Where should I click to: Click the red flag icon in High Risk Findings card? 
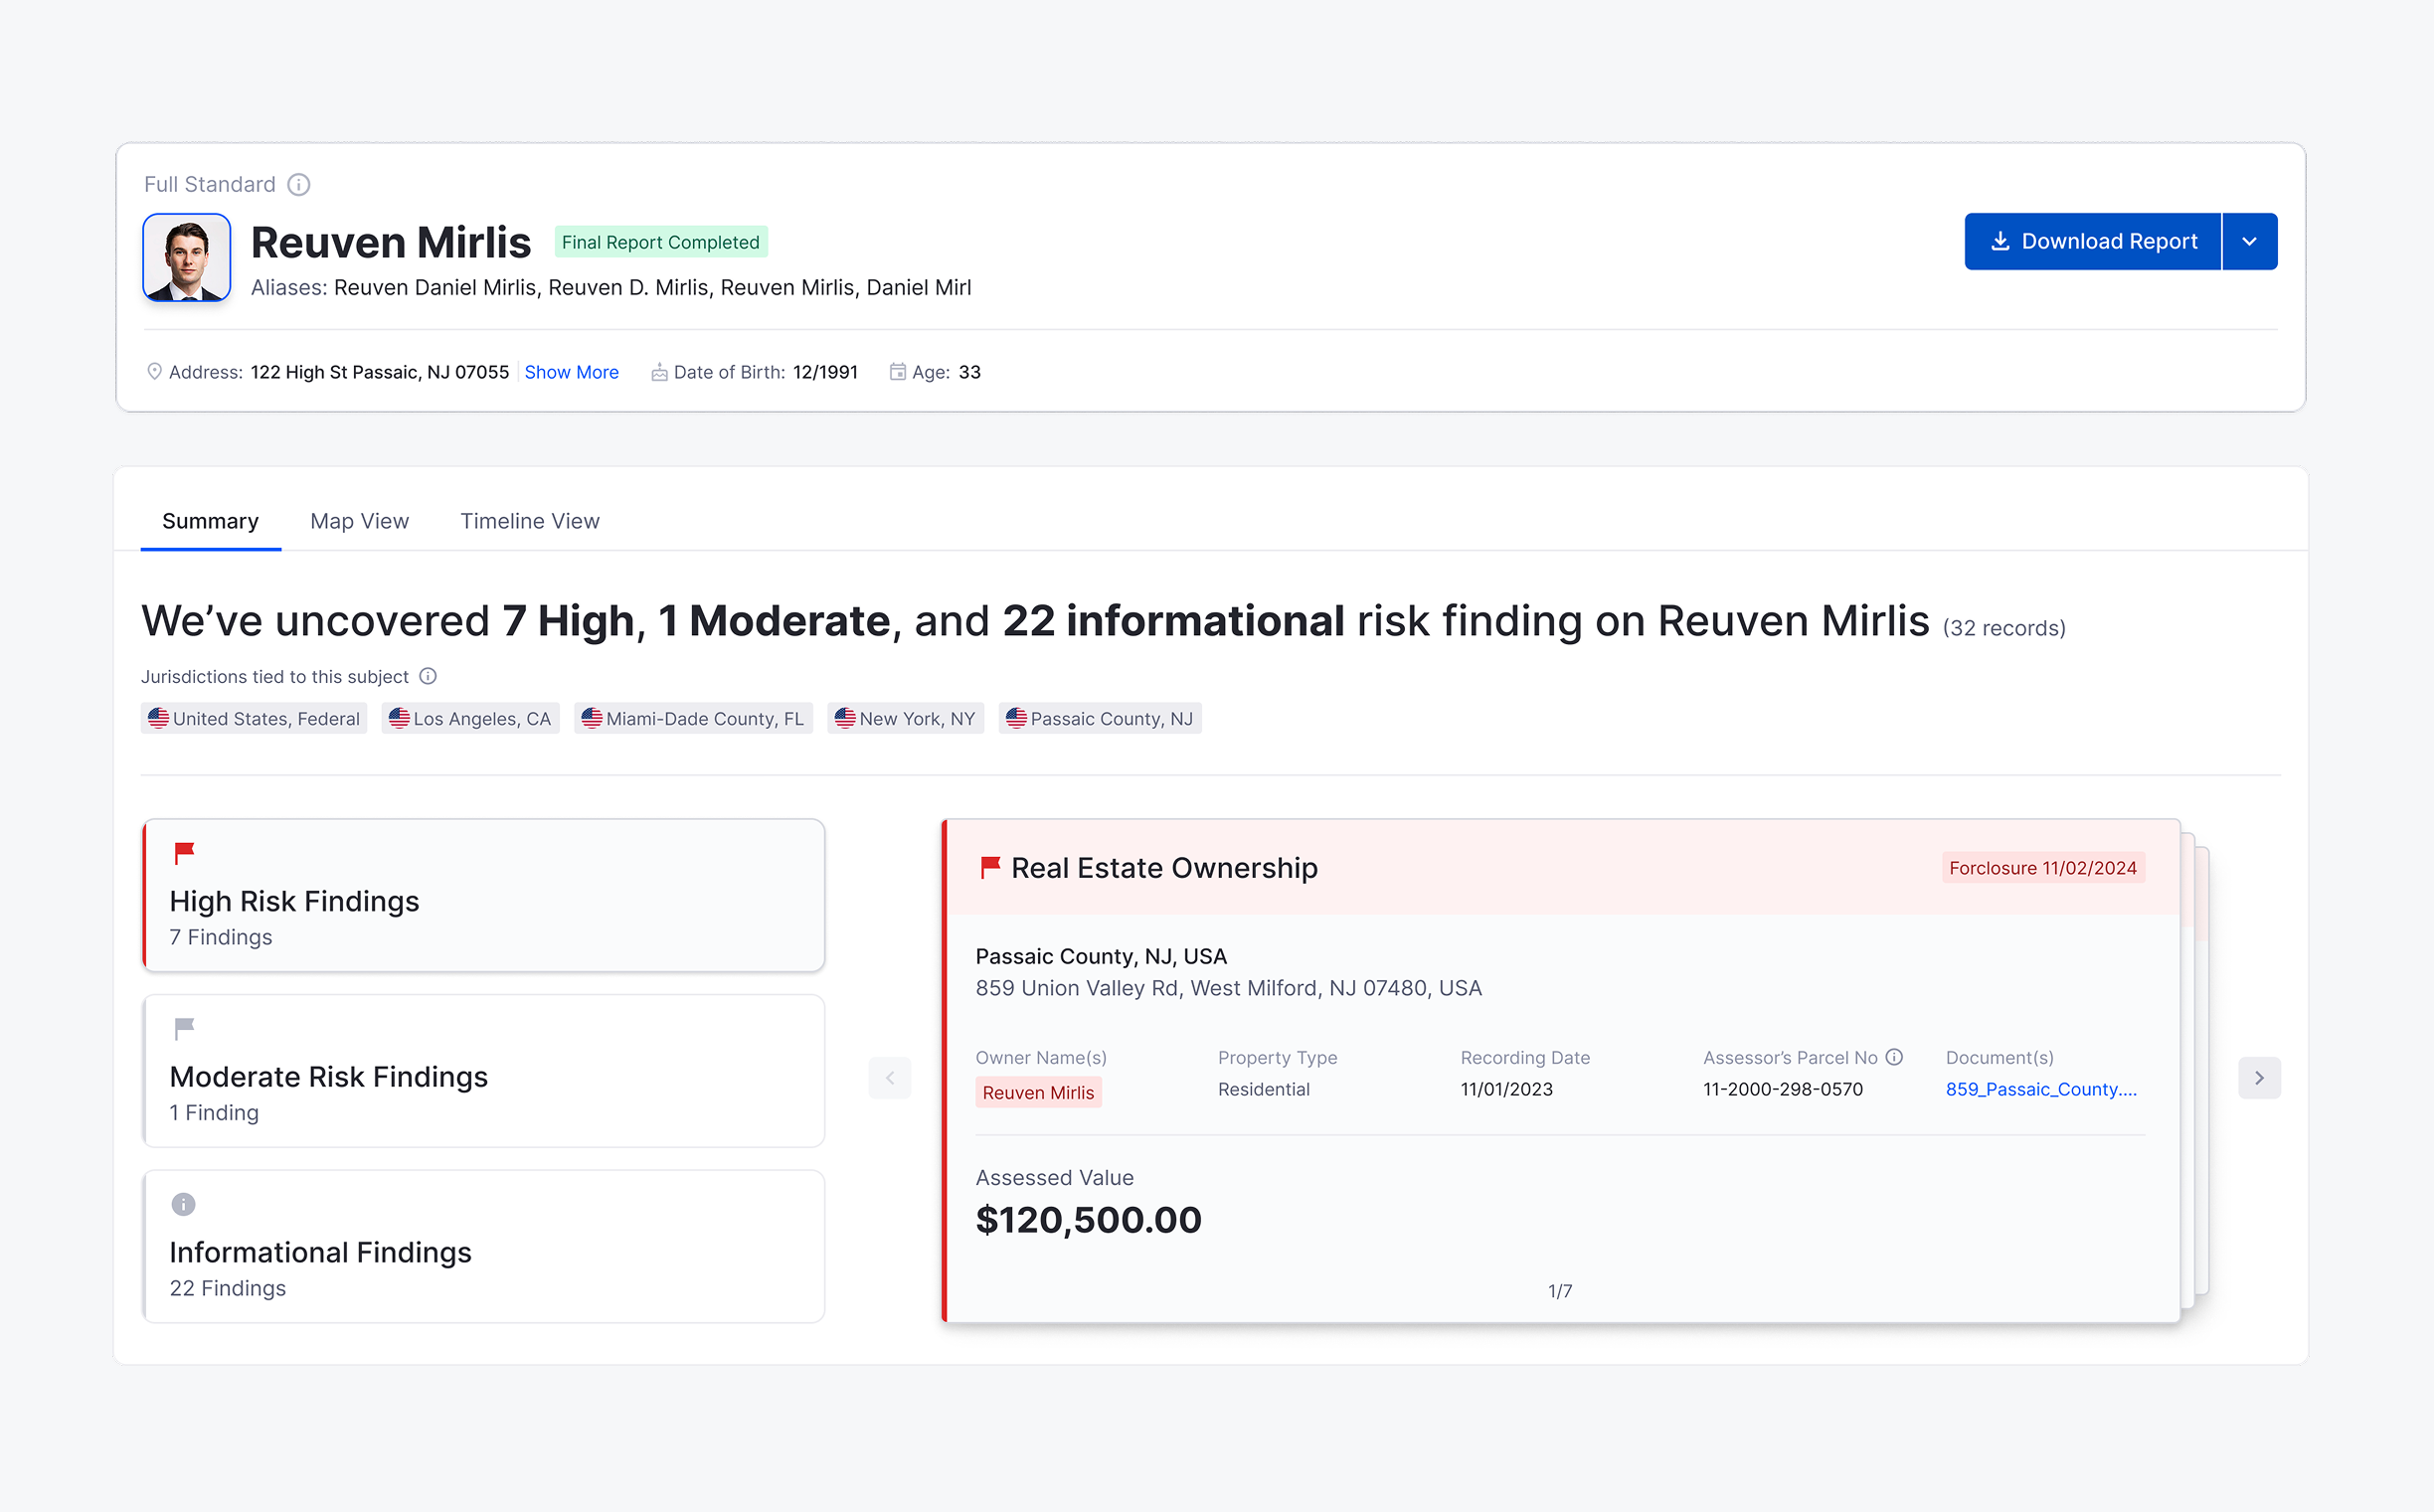click(x=184, y=853)
